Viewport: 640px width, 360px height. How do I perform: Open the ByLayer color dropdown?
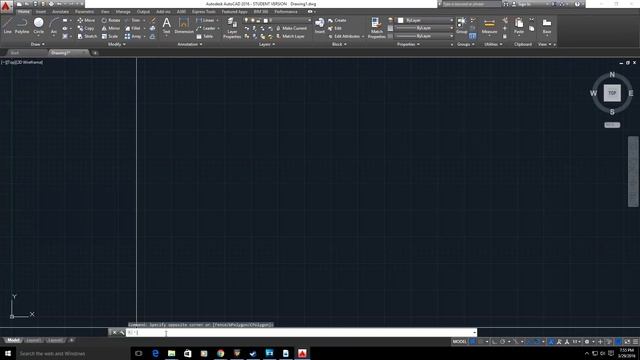[425, 20]
